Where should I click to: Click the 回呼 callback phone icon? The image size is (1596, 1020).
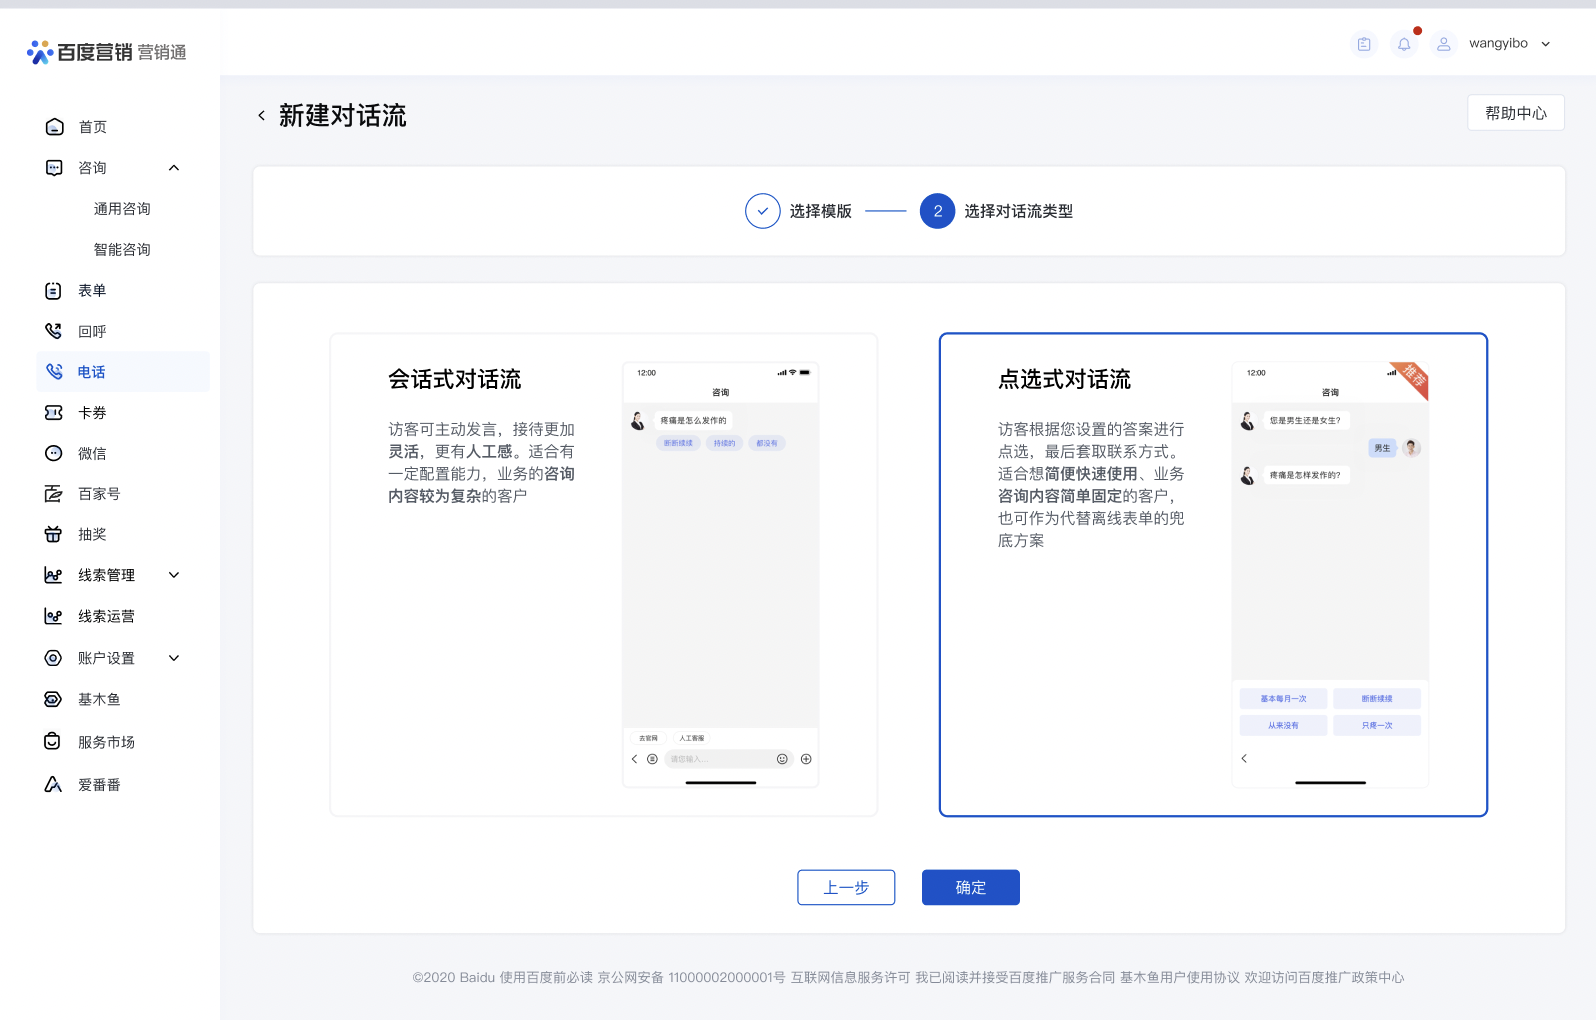pyautogui.click(x=54, y=331)
